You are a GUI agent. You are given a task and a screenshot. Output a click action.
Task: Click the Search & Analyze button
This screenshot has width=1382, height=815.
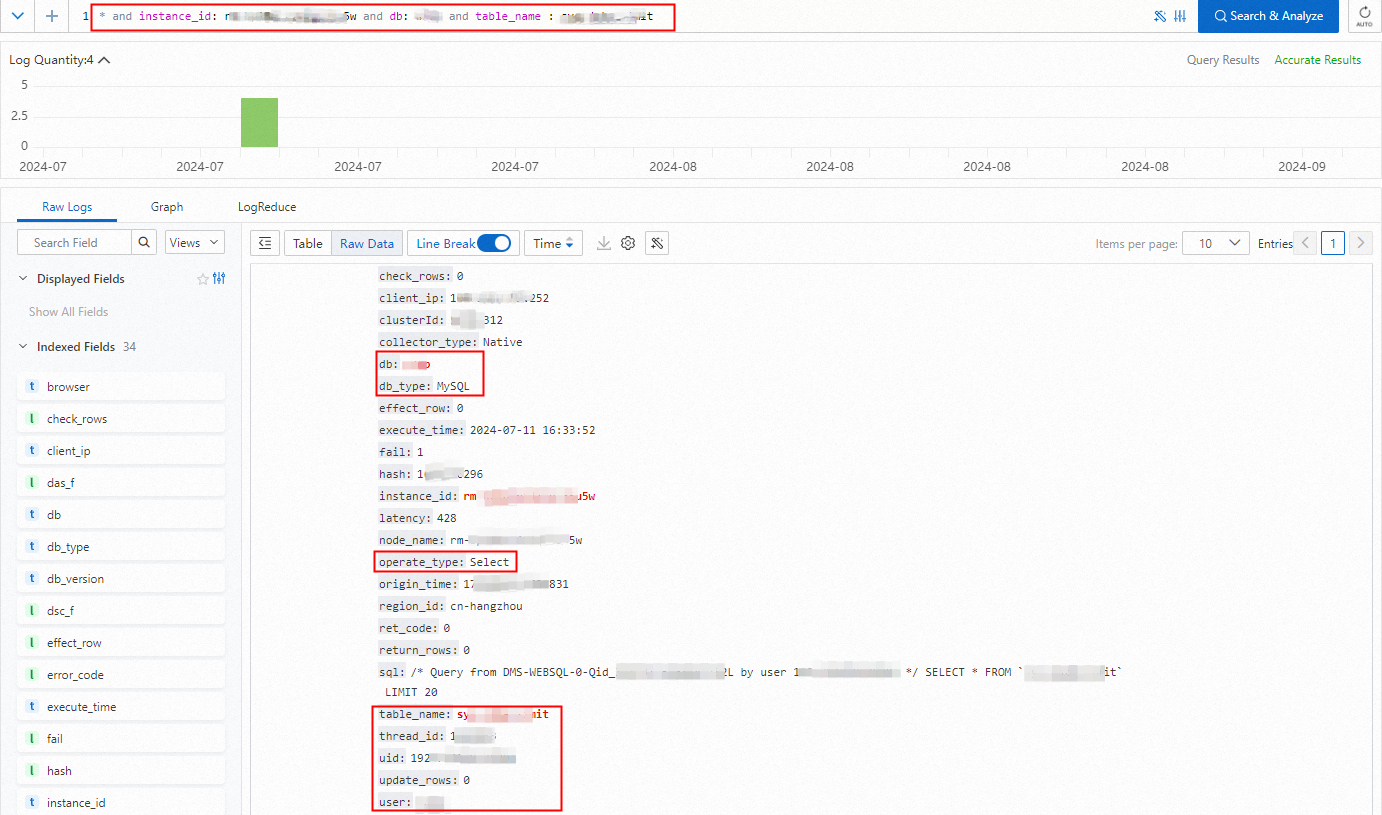(1268, 16)
